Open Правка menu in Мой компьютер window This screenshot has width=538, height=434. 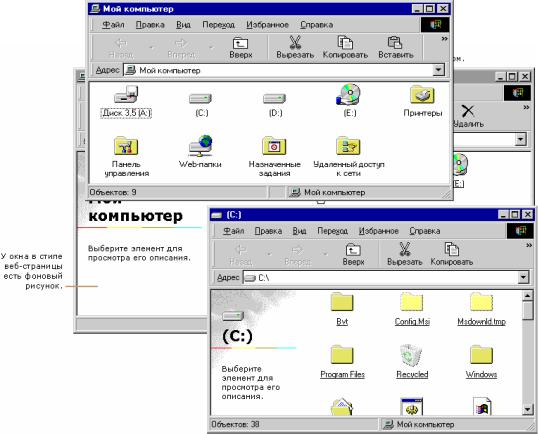150,25
